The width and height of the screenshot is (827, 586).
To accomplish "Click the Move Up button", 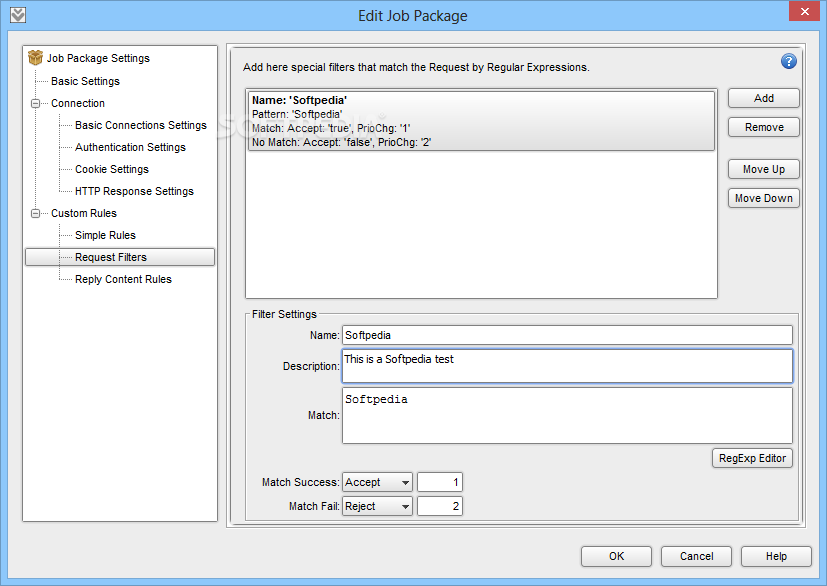I will pos(764,169).
